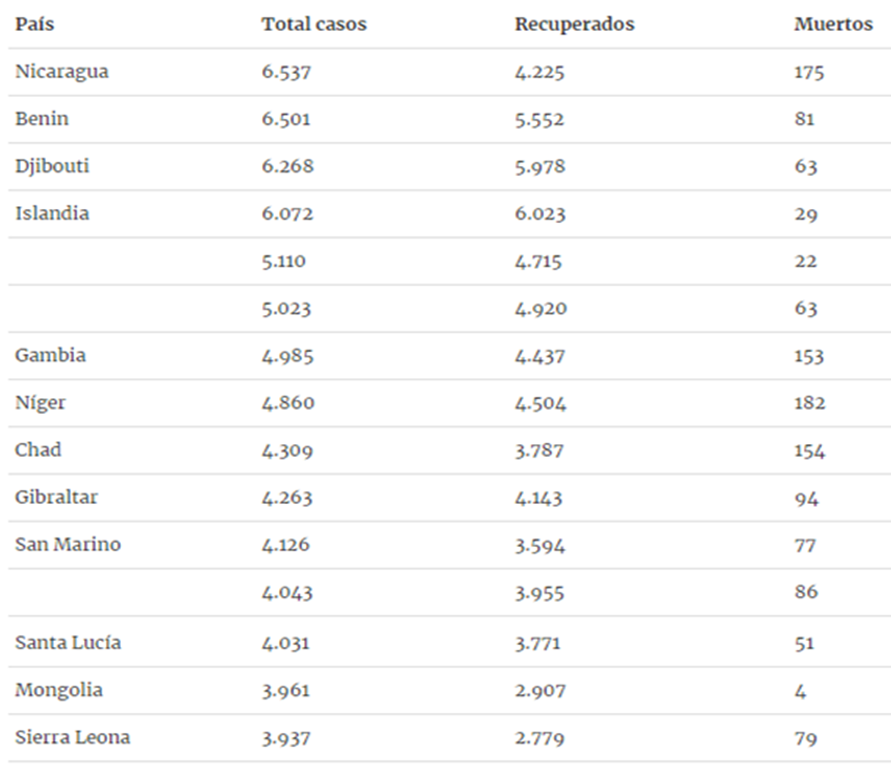The width and height of the screenshot is (892, 770).
Task: Click Níger's deaths value 182
Action: (x=810, y=403)
